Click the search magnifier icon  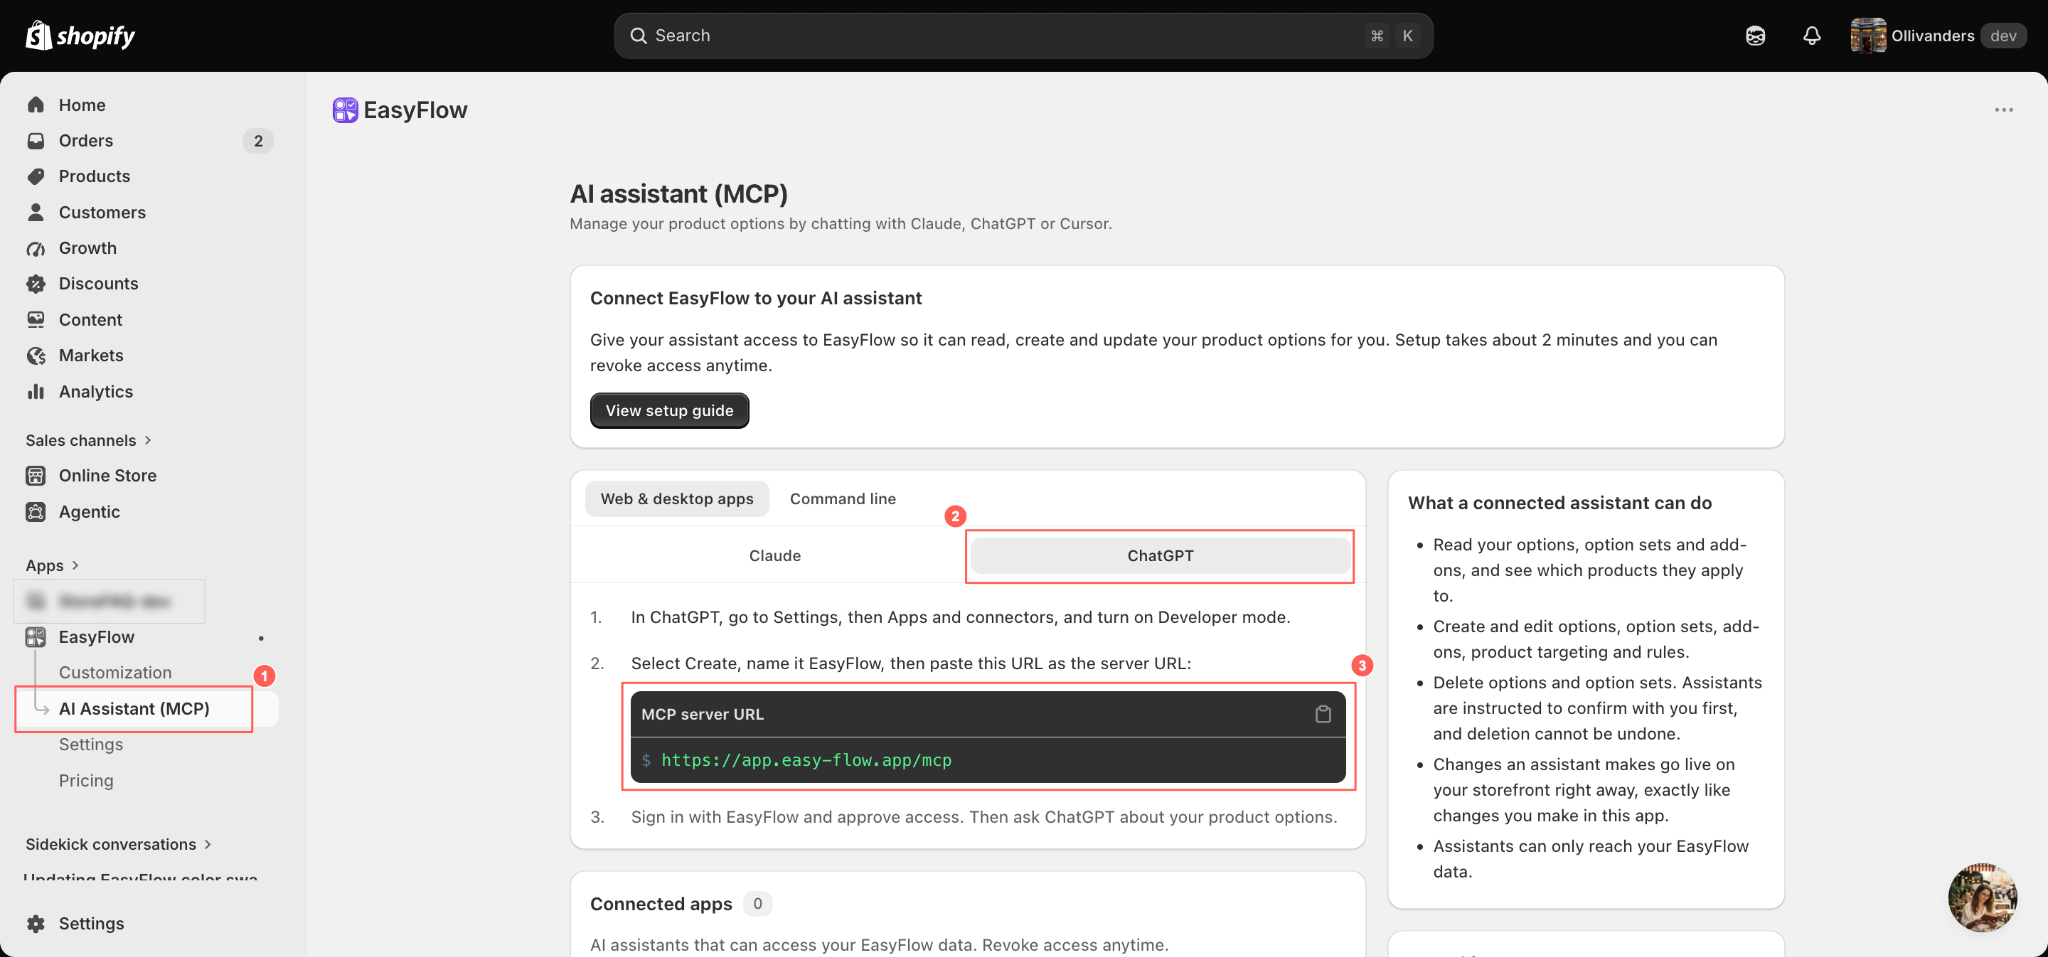point(638,36)
